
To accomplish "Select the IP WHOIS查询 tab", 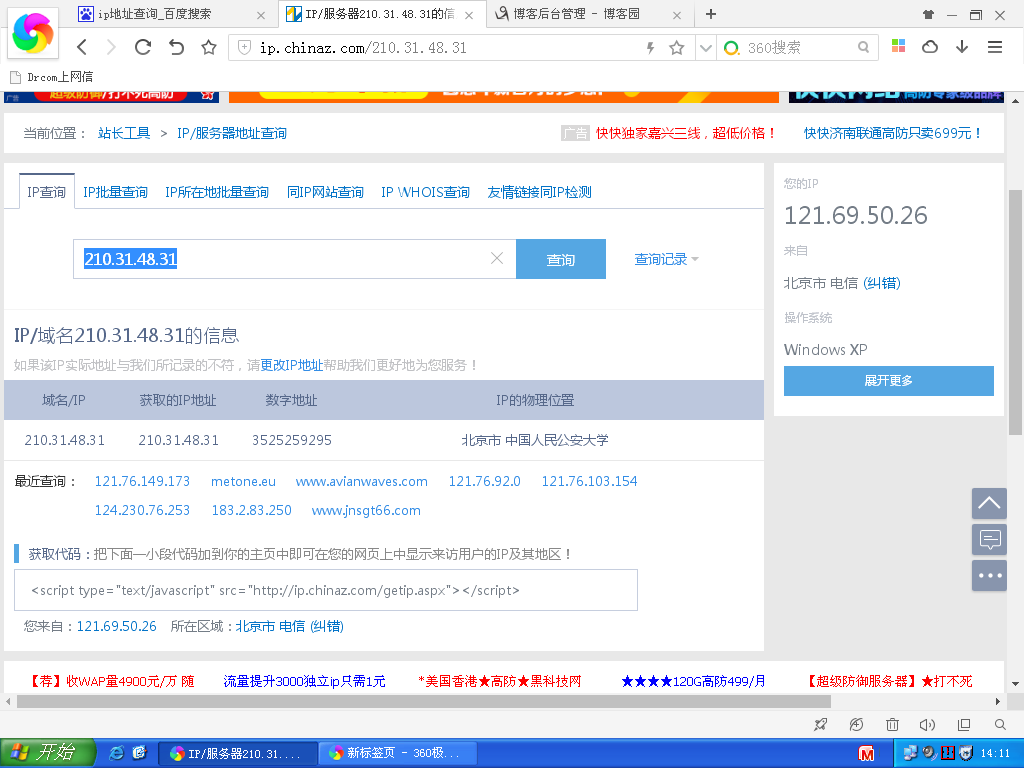I will 425,192.
